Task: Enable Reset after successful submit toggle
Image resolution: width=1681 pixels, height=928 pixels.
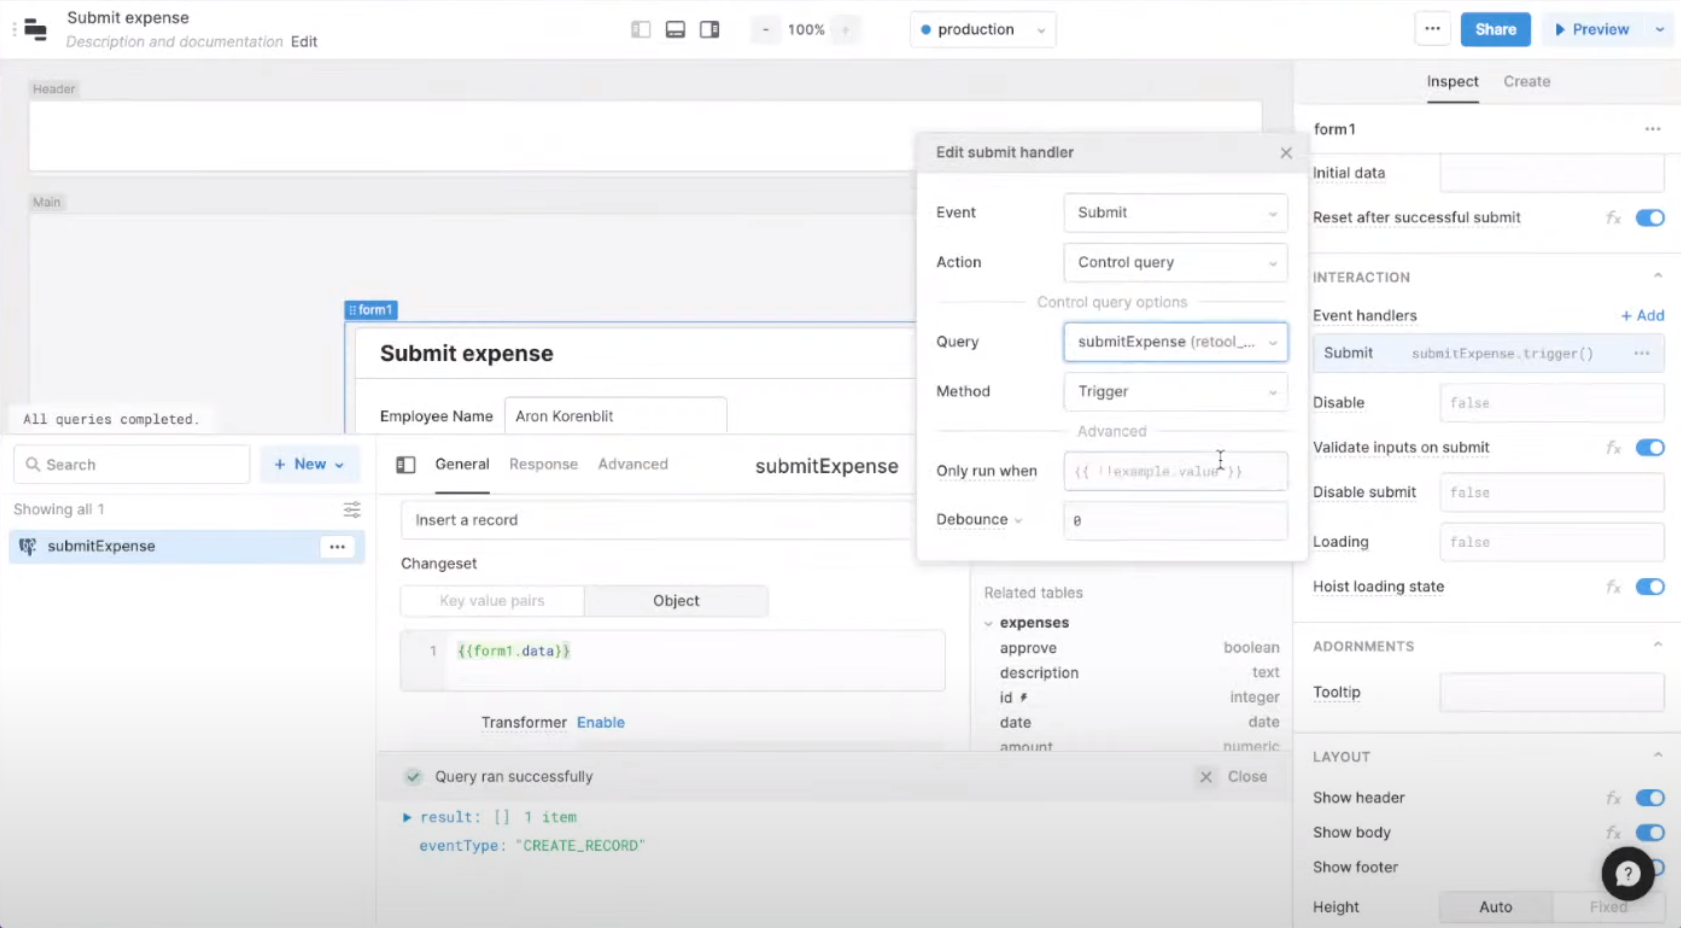Action: pyautogui.click(x=1649, y=217)
